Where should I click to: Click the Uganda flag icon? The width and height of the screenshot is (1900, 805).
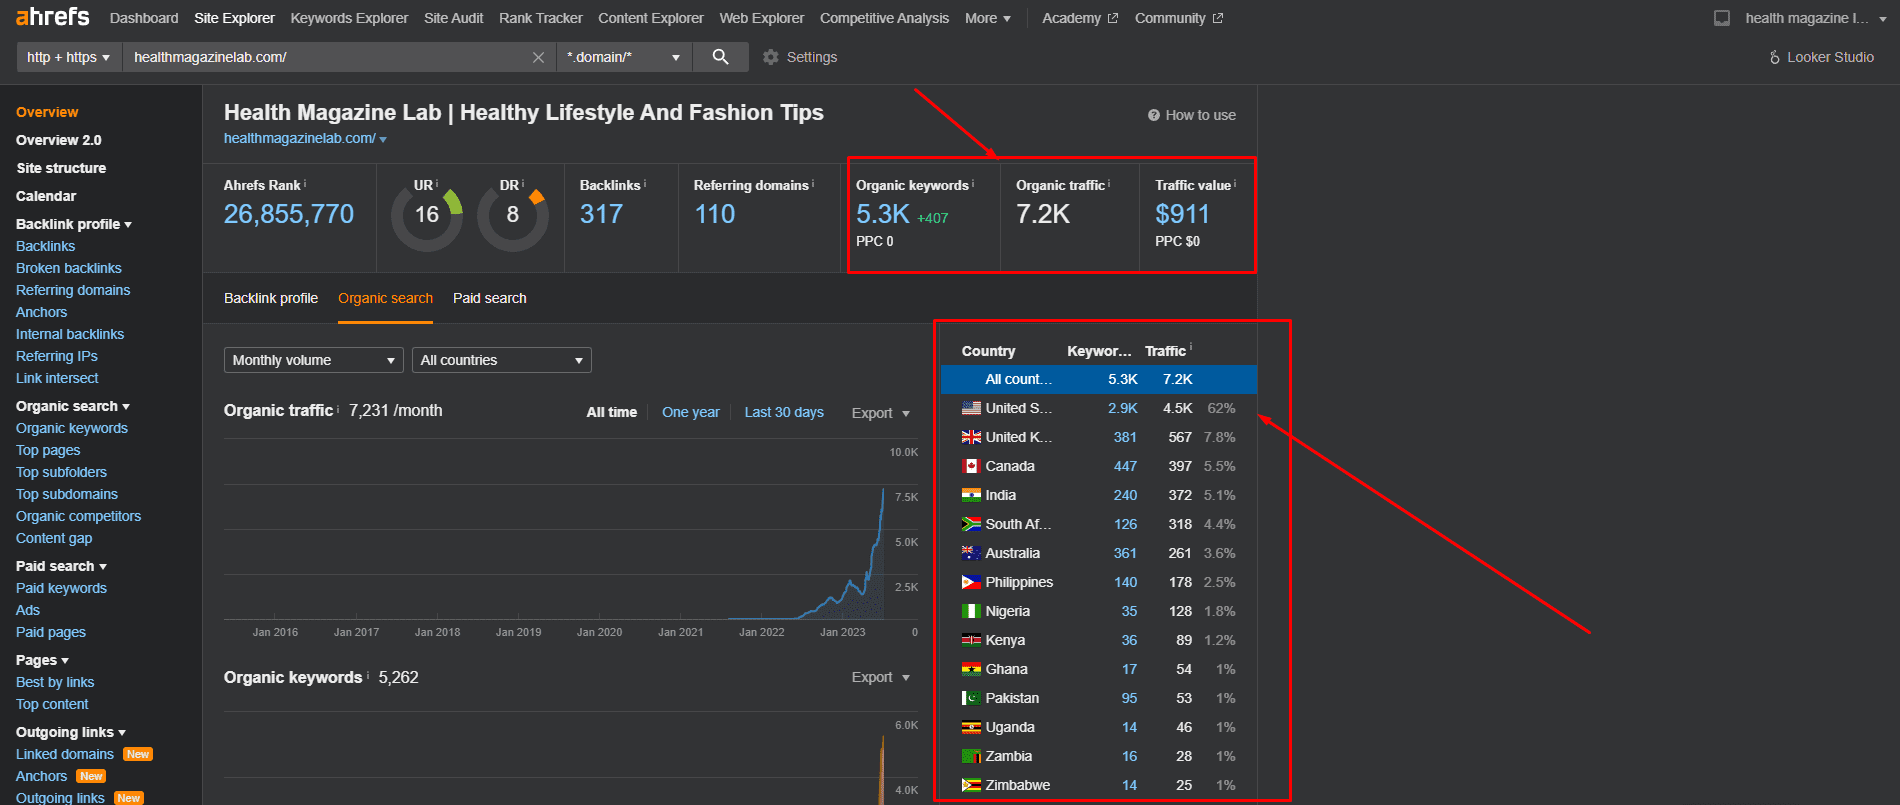pos(971,727)
